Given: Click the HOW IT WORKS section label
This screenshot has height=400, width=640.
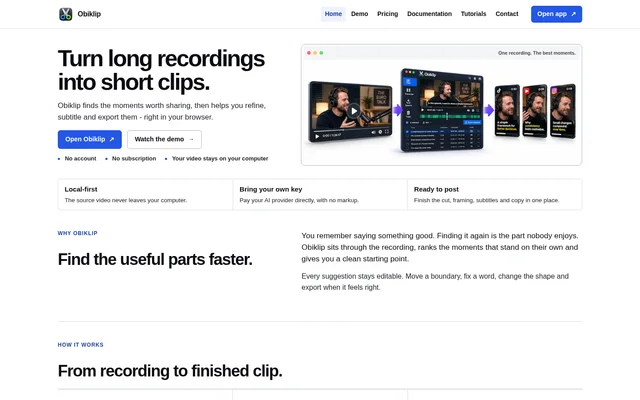Looking at the screenshot, I should pos(80,344).
